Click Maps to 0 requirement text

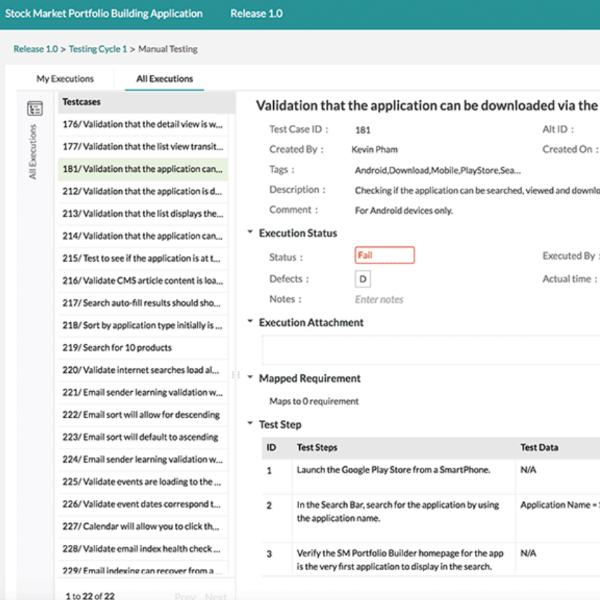[x=314, y=401]
